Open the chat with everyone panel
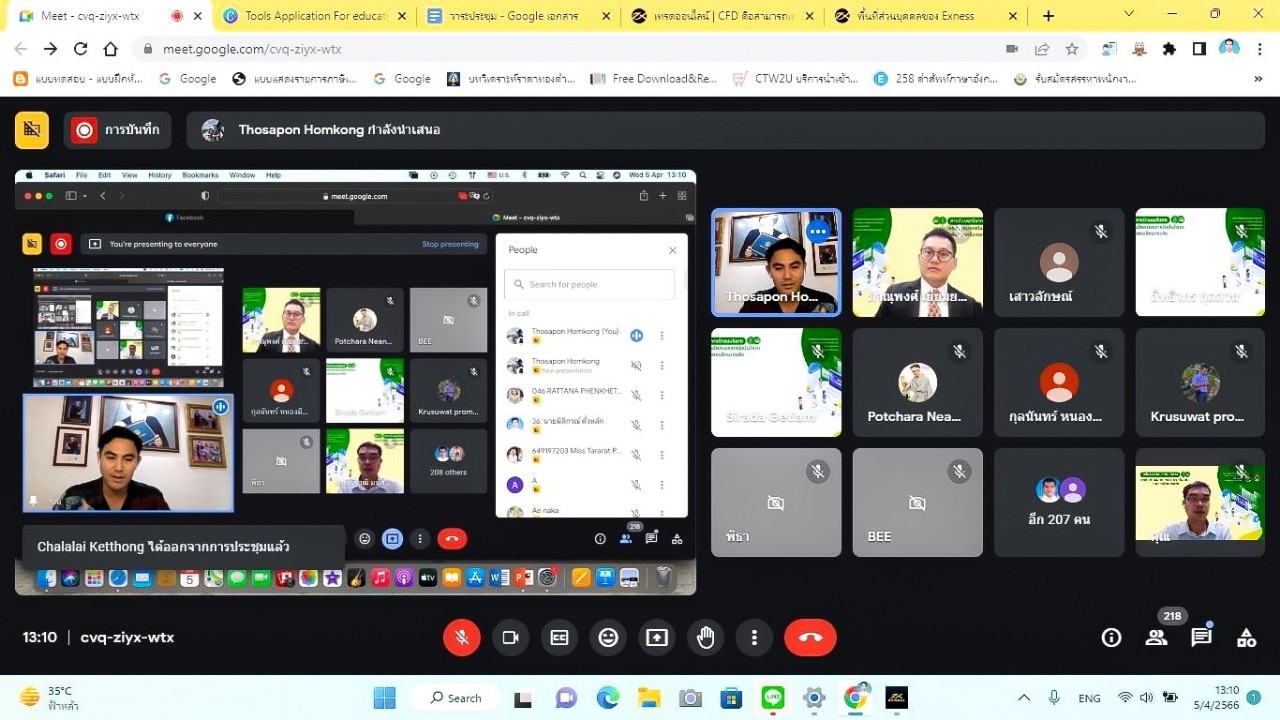The height and width of the screenshot is (720, 1280). (1201, 637)
